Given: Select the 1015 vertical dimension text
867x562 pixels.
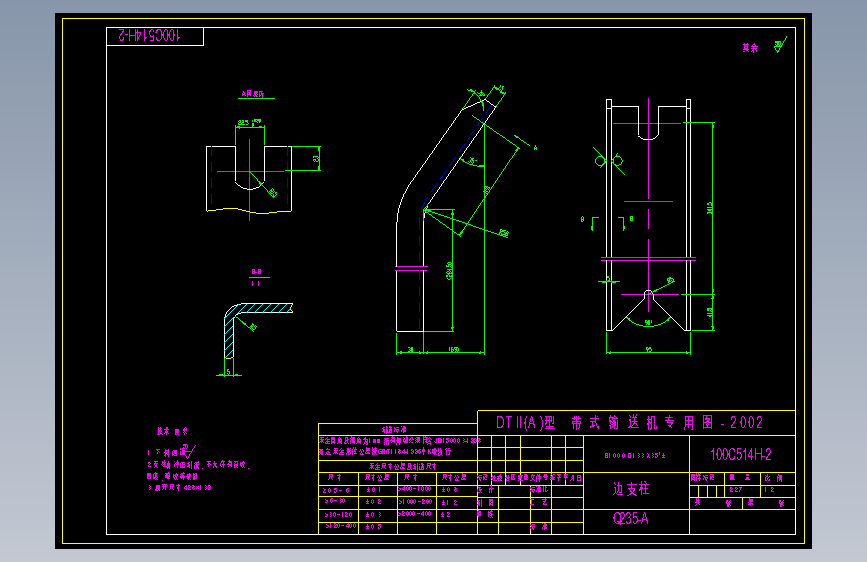Looking at the screenshot, I should [709, 208].
